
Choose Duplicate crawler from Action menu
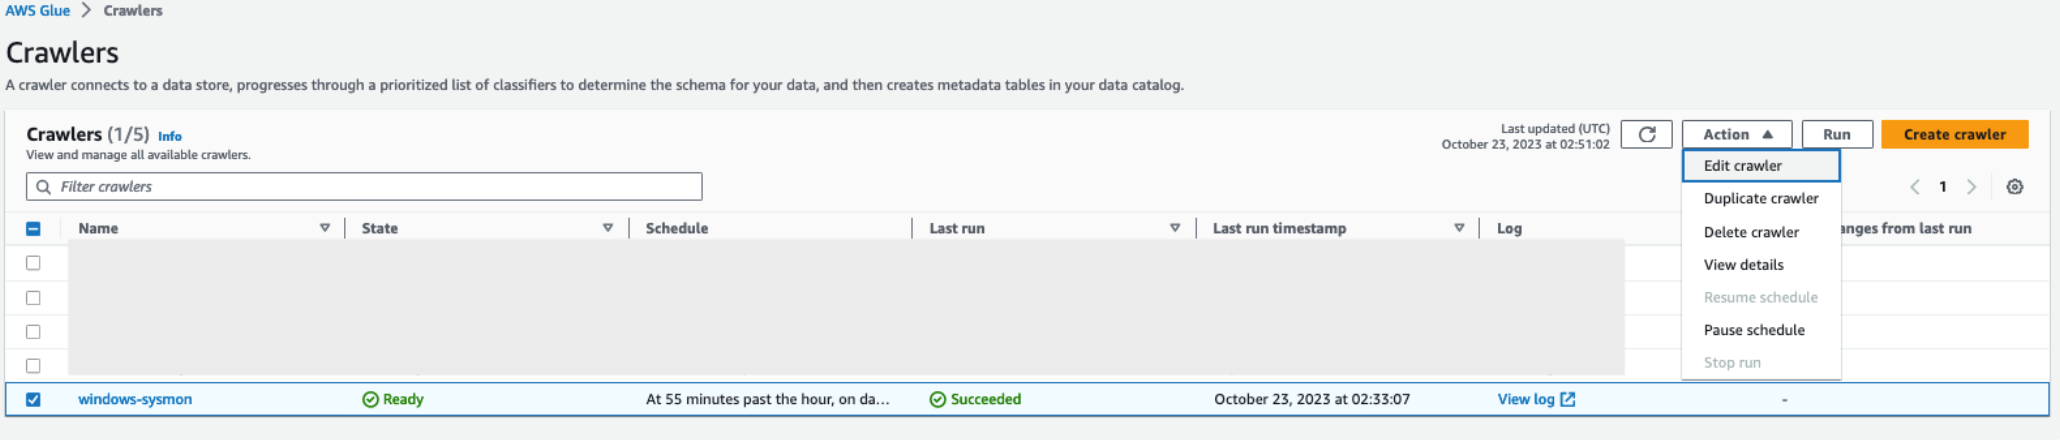(1761, 198)
